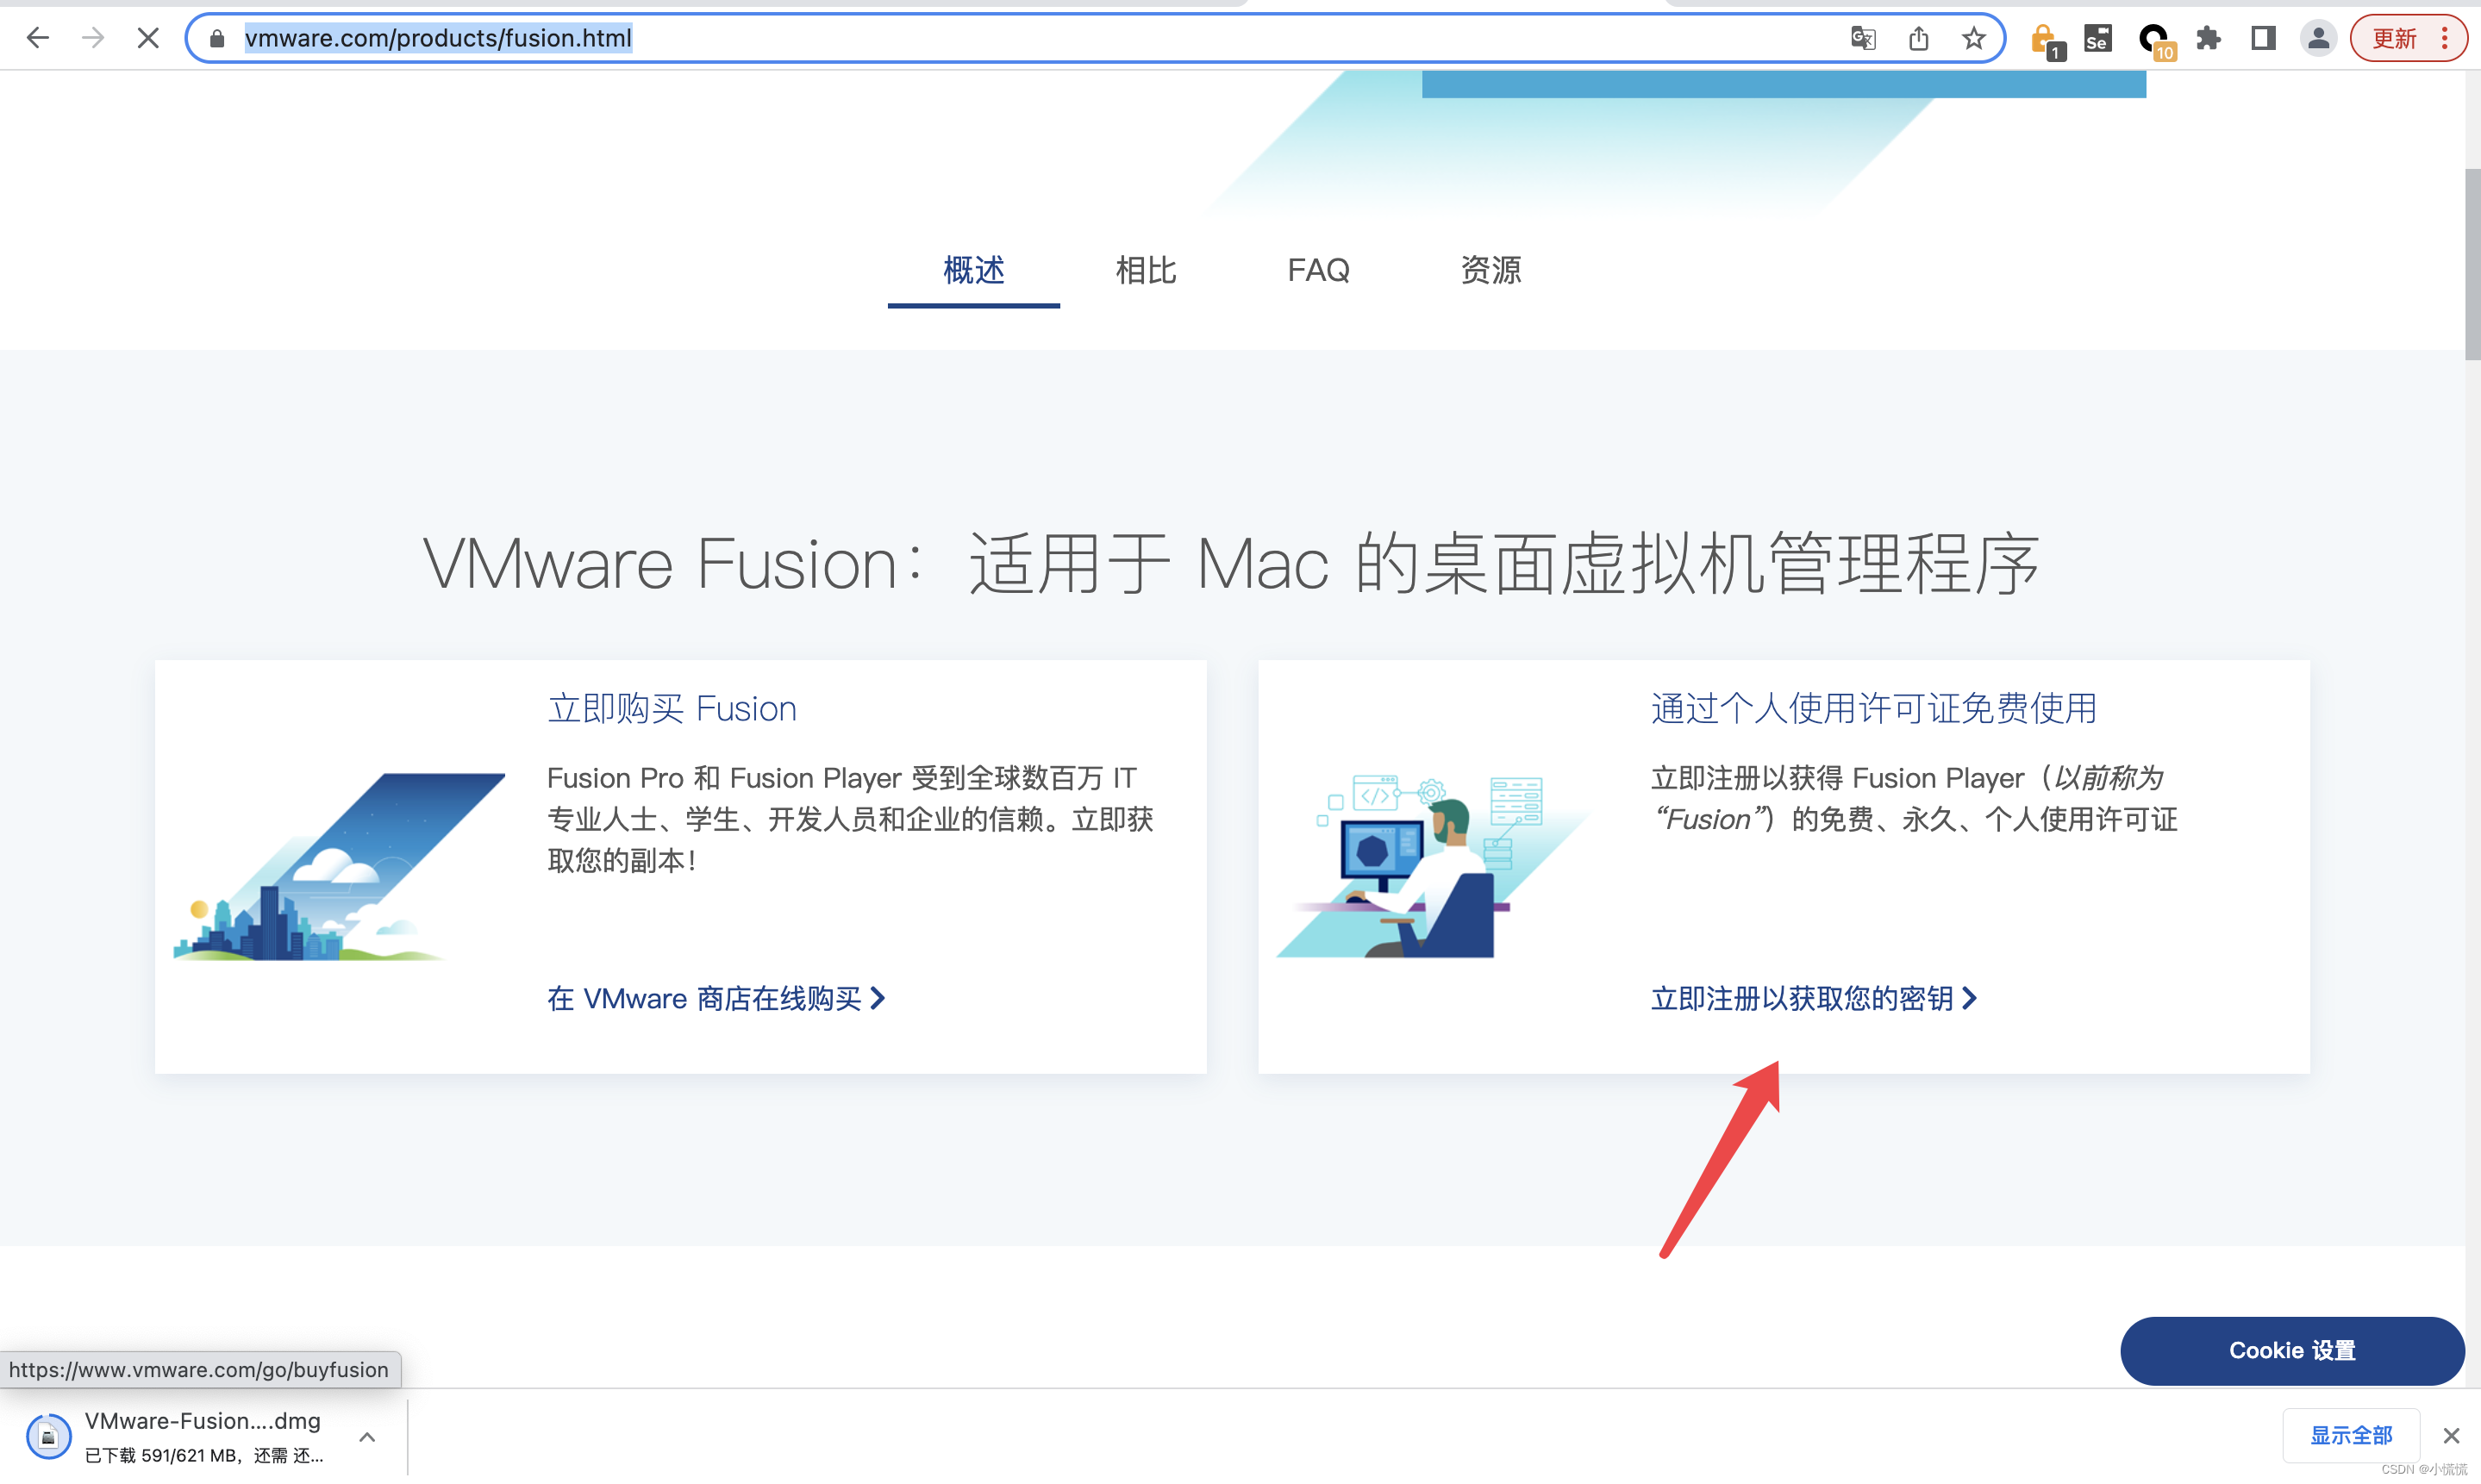This screenshot has height=1484, width=2481.
Task: Click the address bar URL field
Action: pos(1000,38)
